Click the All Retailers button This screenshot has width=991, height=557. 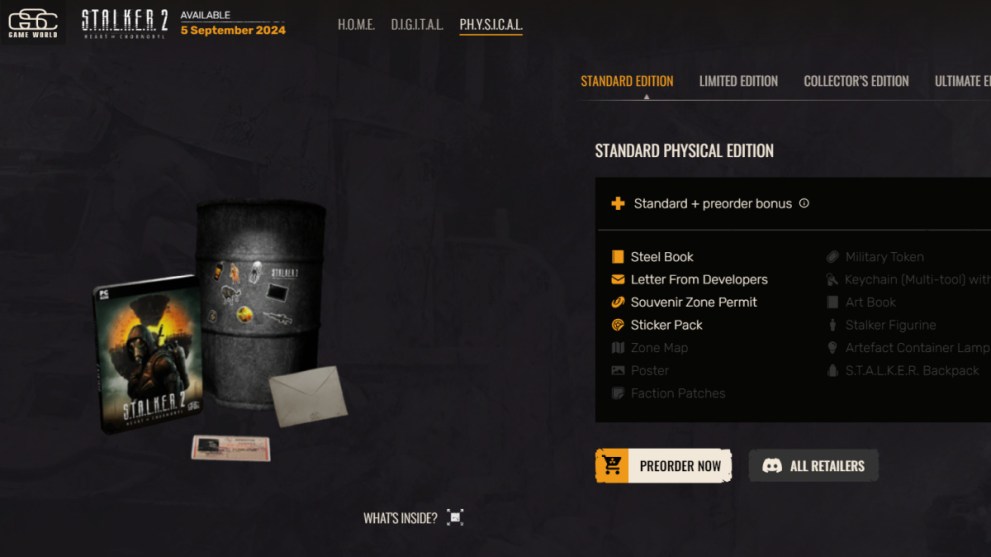813,466
